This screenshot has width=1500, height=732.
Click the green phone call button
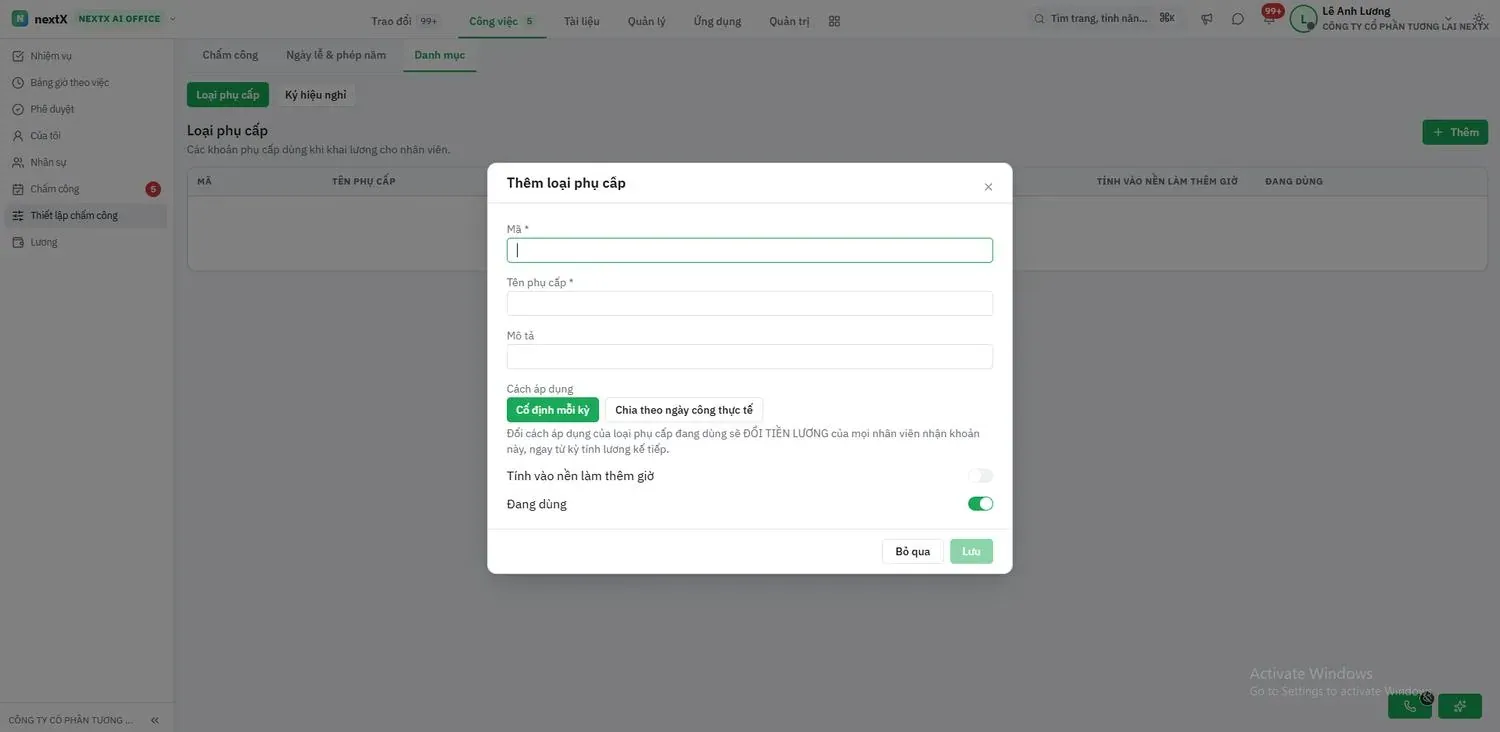click(x=1410, y=706)
